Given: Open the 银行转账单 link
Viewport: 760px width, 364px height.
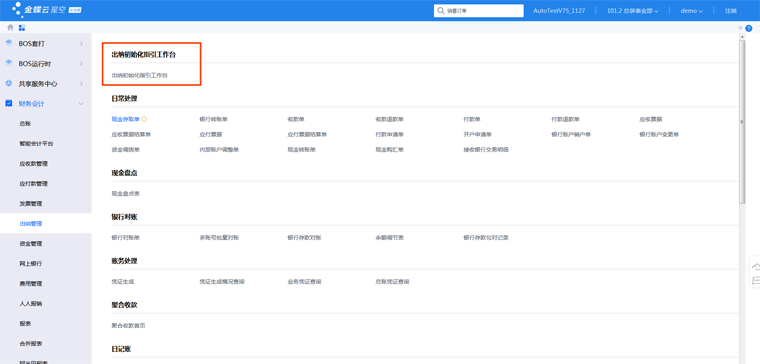Looking at the screenshot, I should point(214,119).
